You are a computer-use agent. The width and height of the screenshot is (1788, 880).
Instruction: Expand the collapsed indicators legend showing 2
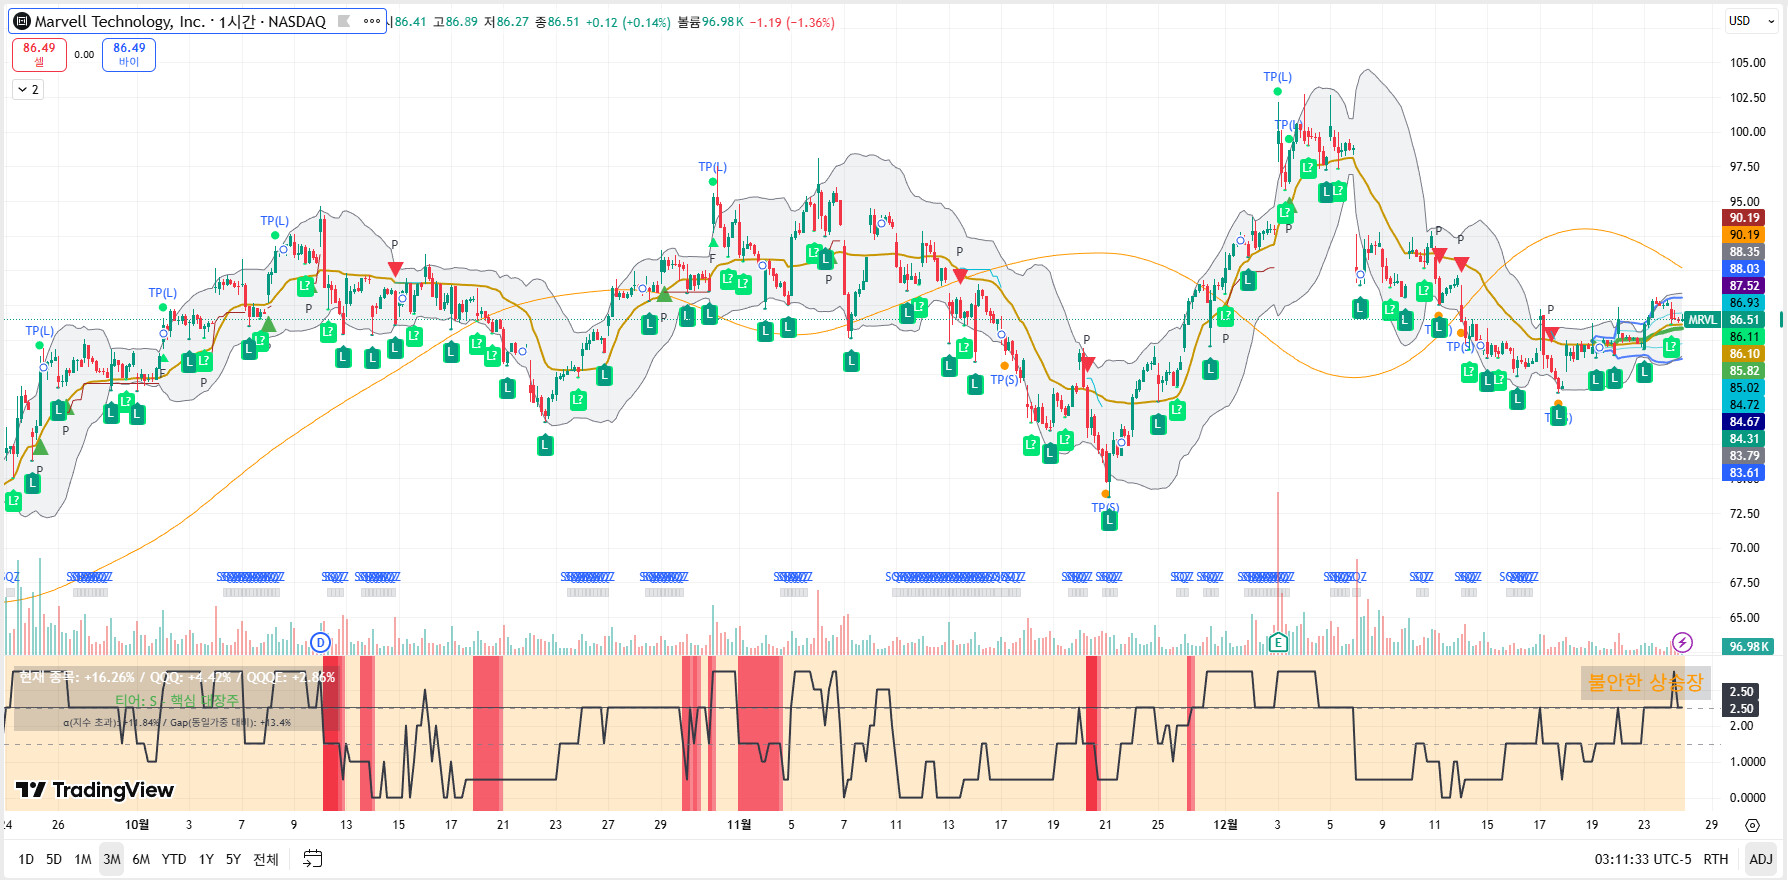(29, 90)
